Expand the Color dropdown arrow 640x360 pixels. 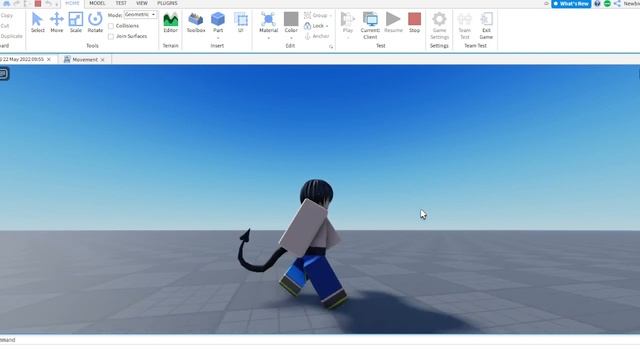[x=291, y=38]
